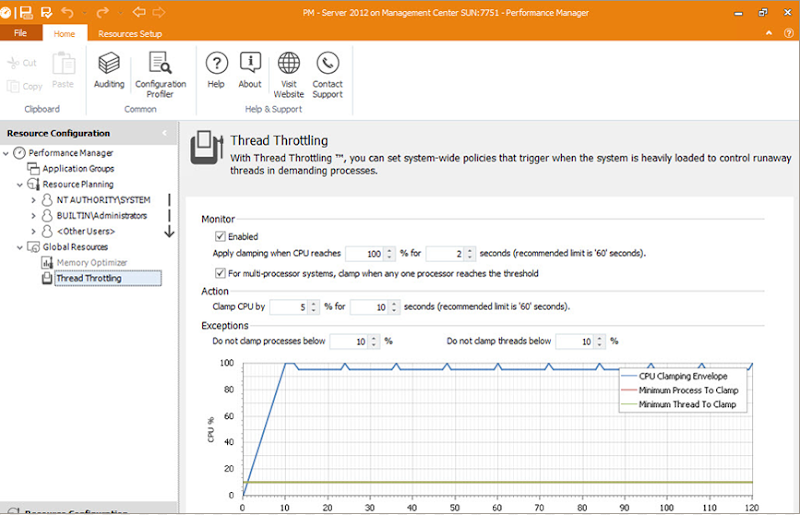Increase the apply clamping seconds value
This screenshot has height=515, width=800.
(x=470, y=250)
